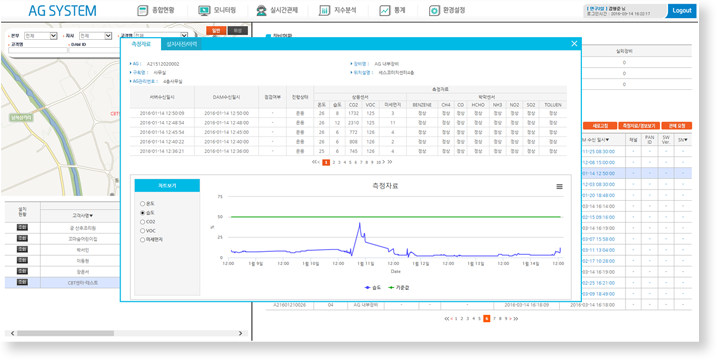This screenshot has width=717, height=360.
Task: Click the 조회 icon for 박서인 row
Action: 22,249
